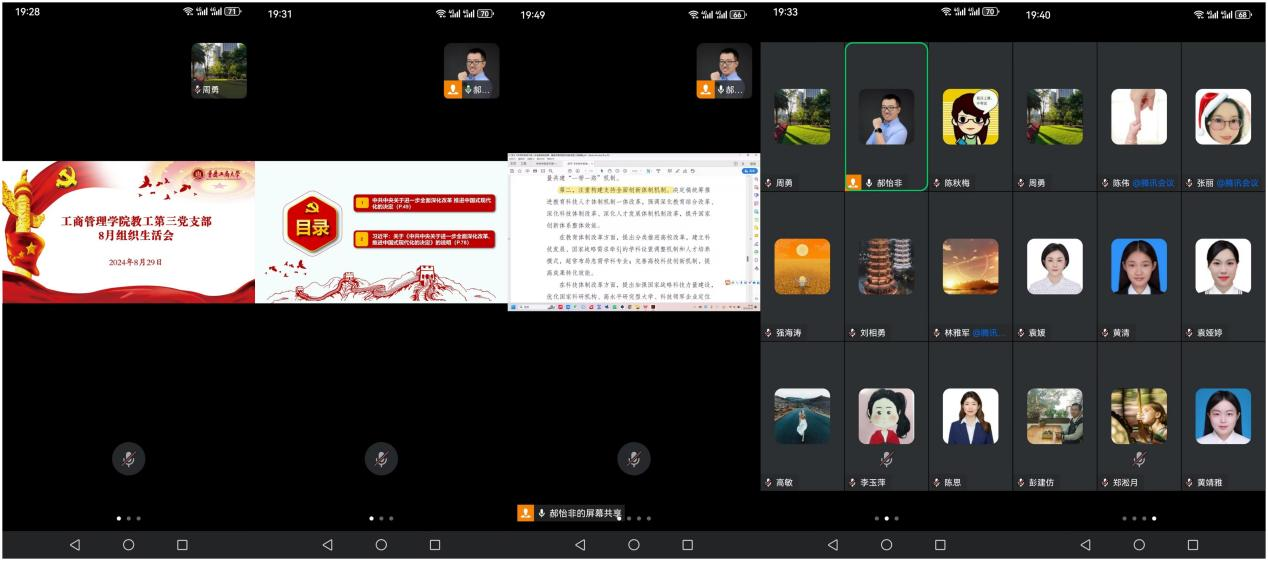Tap the shared 目录 slide content
1268x561 pixels.
(x=381, y=232)
